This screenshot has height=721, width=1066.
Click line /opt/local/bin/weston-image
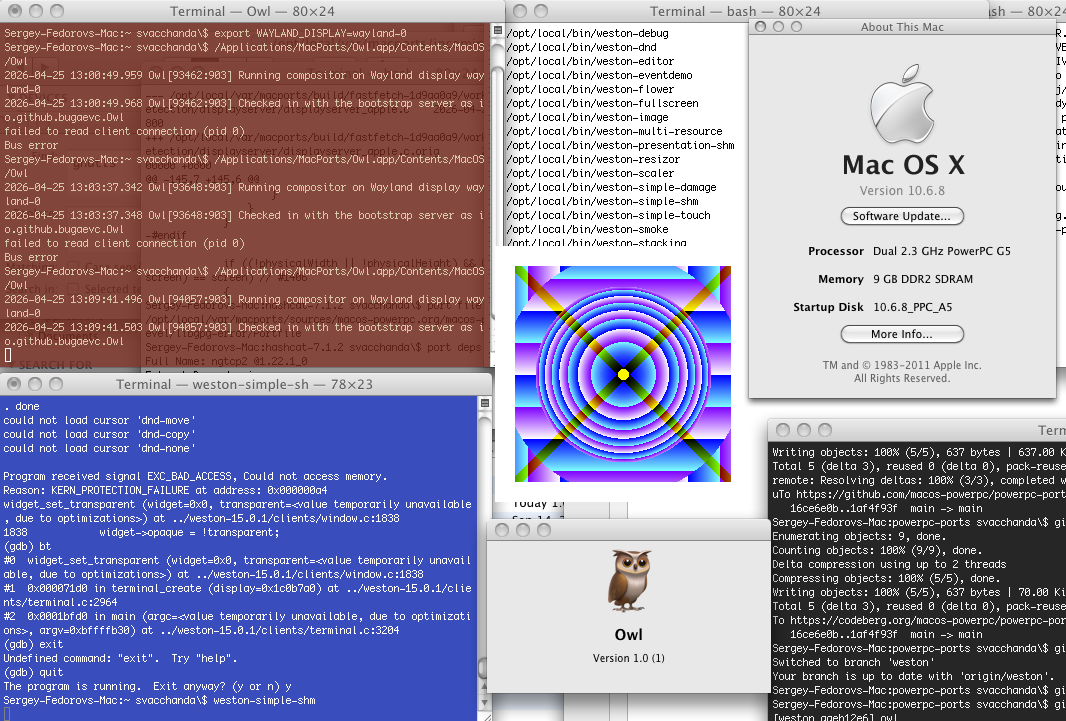tap(587, 117)
